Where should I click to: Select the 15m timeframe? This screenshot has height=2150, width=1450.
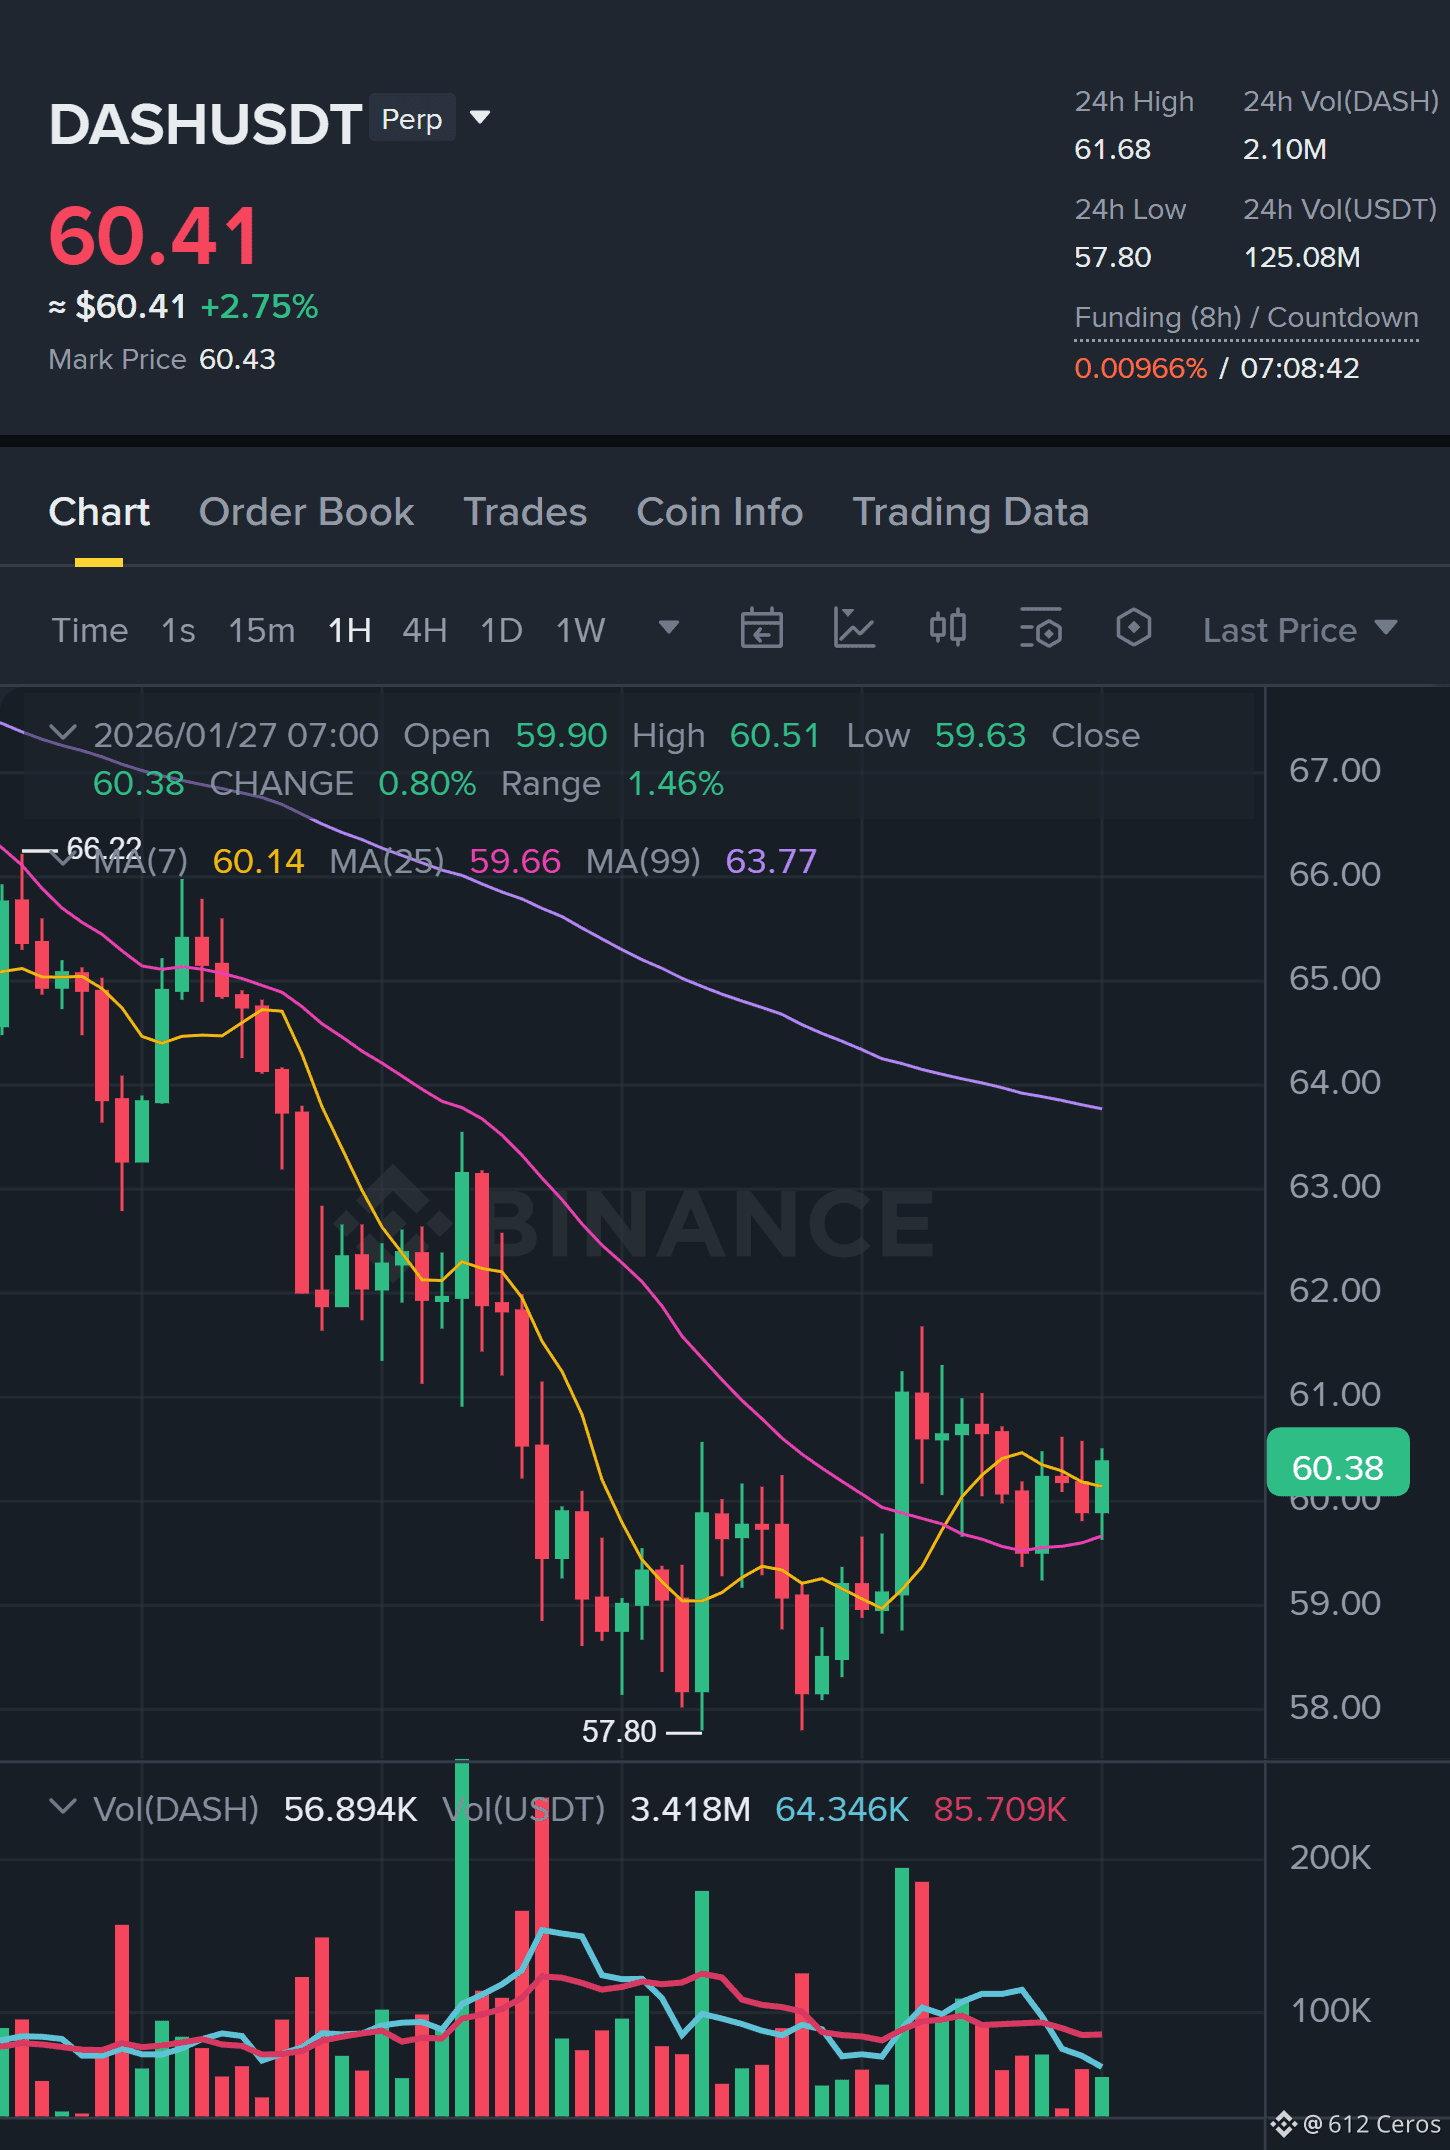point(262,630)
